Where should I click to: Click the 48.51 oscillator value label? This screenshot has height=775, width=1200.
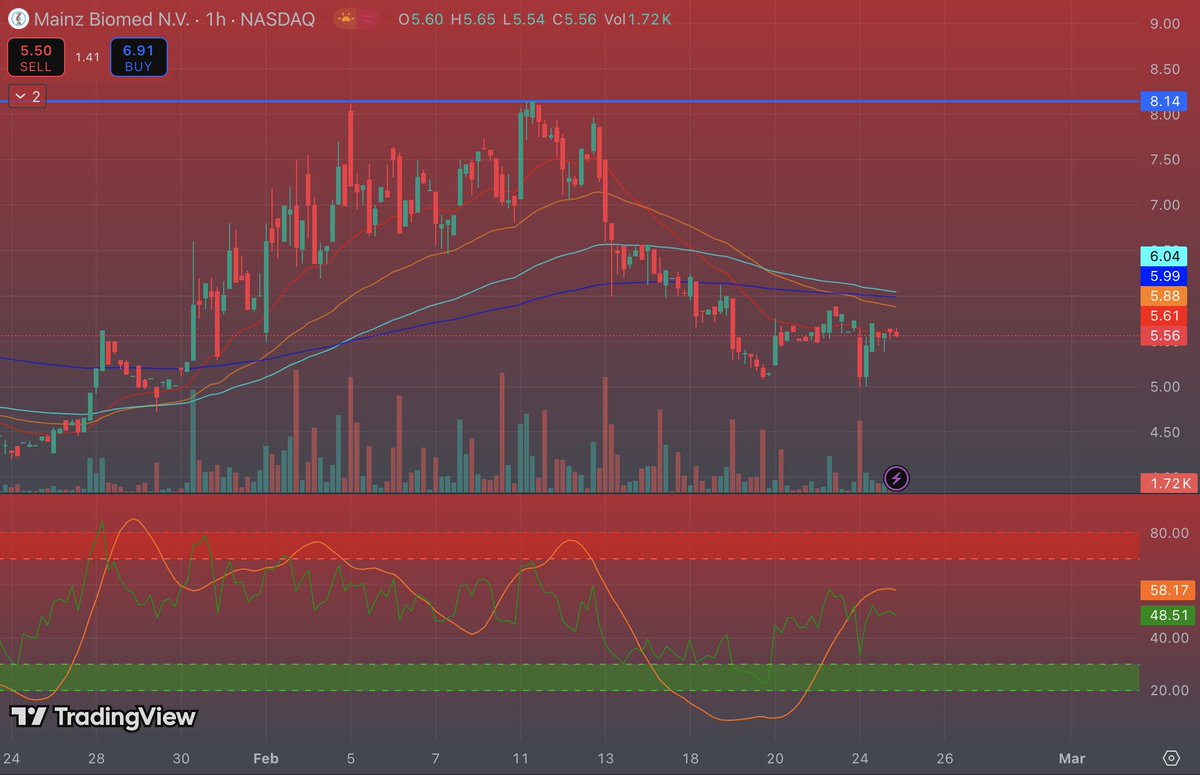point(1166,616)
